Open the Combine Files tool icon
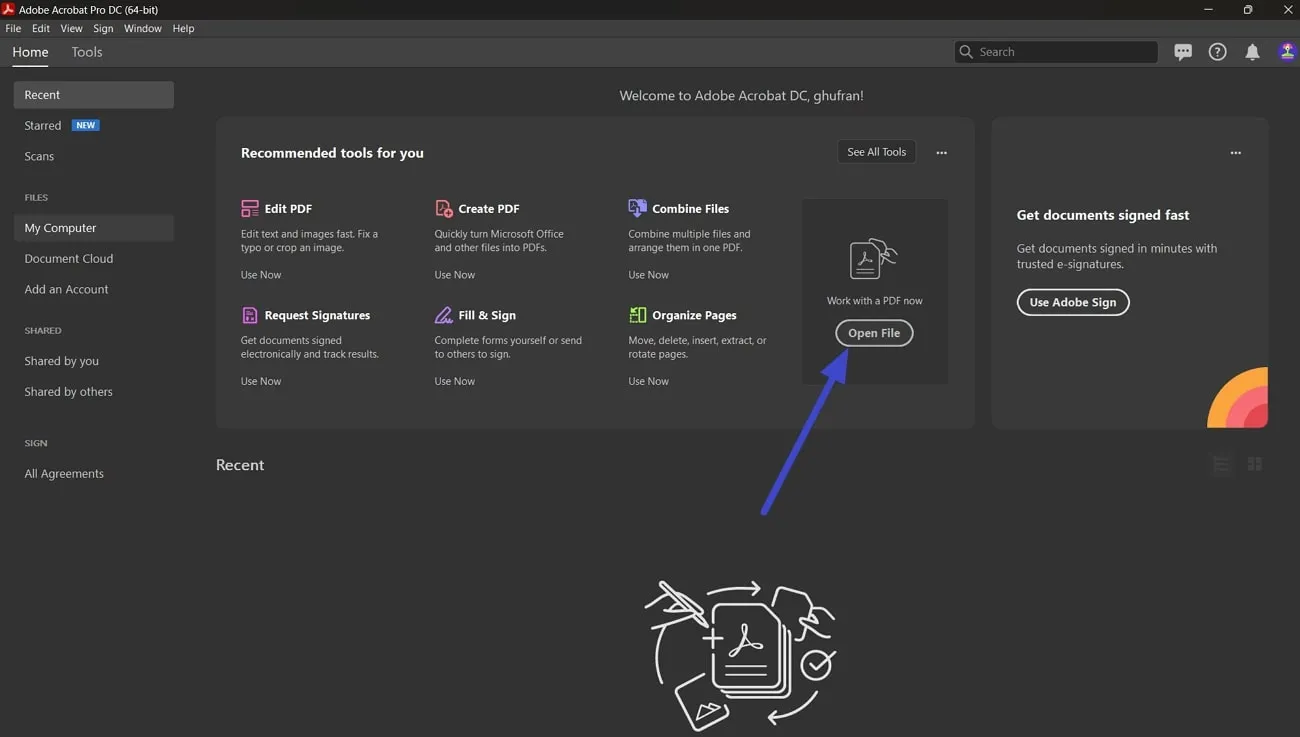Image resolution: width=1300 pixels, height=737 pixels. [x=637, y=208]
